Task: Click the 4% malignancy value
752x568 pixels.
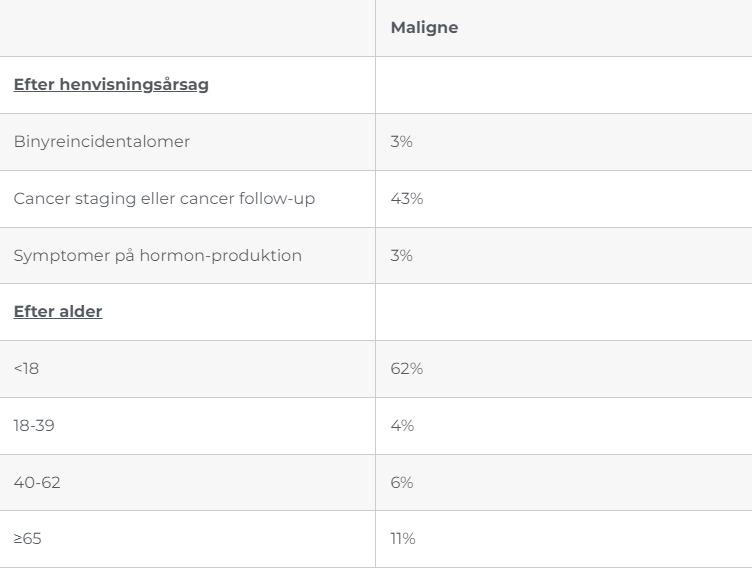Action: pos(401,426)
